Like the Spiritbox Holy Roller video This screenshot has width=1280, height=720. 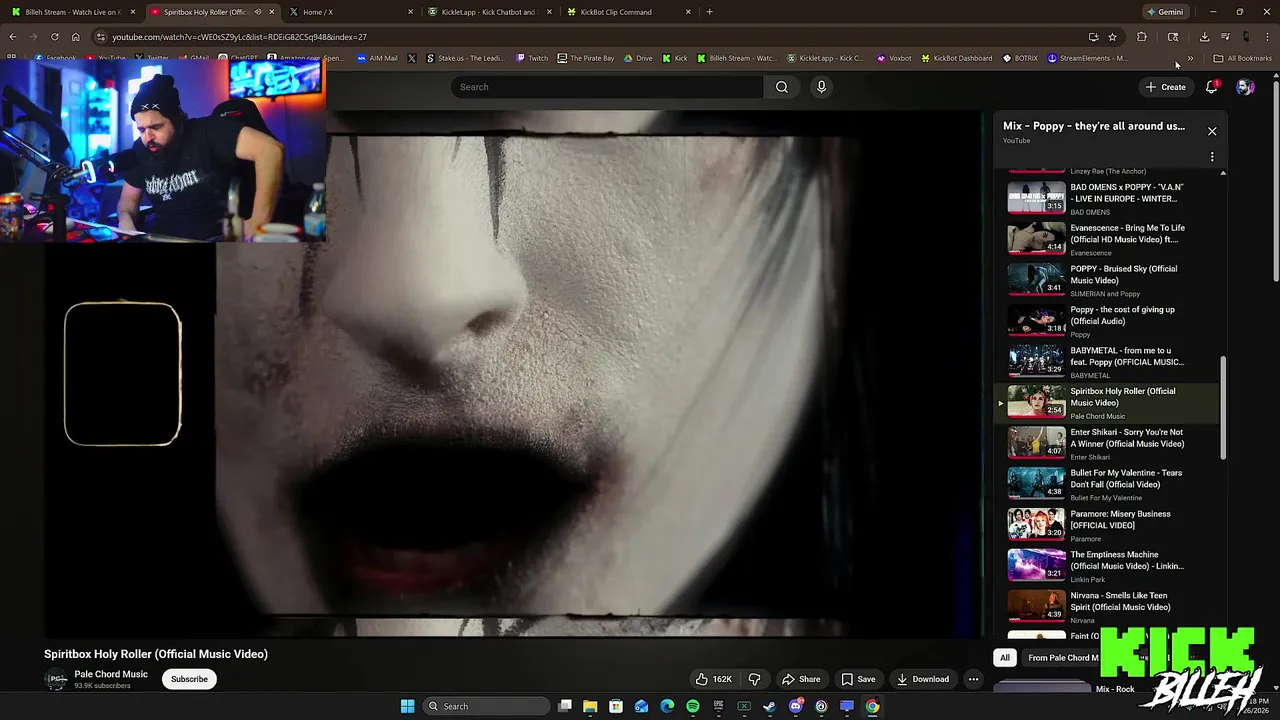pos(714,679)
